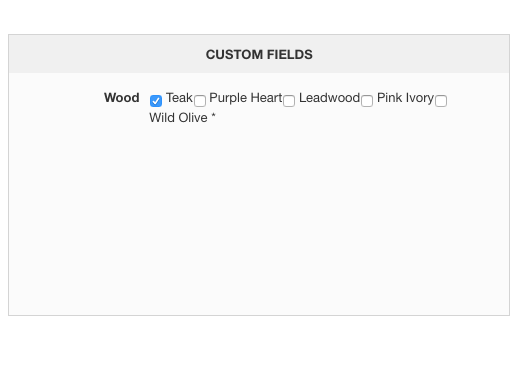
Task: Tick the Leadwood checkbox
Action: point(289,101)
